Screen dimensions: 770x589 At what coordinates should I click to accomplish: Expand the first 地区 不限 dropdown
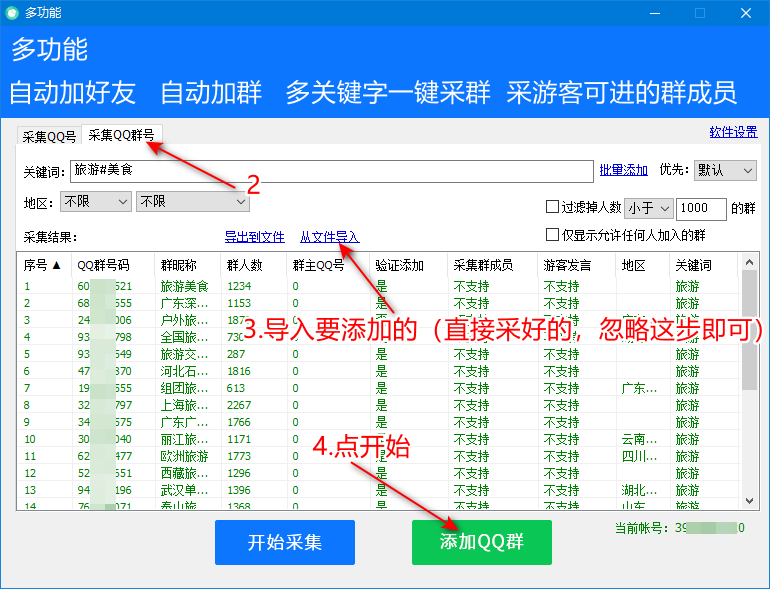point(96,202)
